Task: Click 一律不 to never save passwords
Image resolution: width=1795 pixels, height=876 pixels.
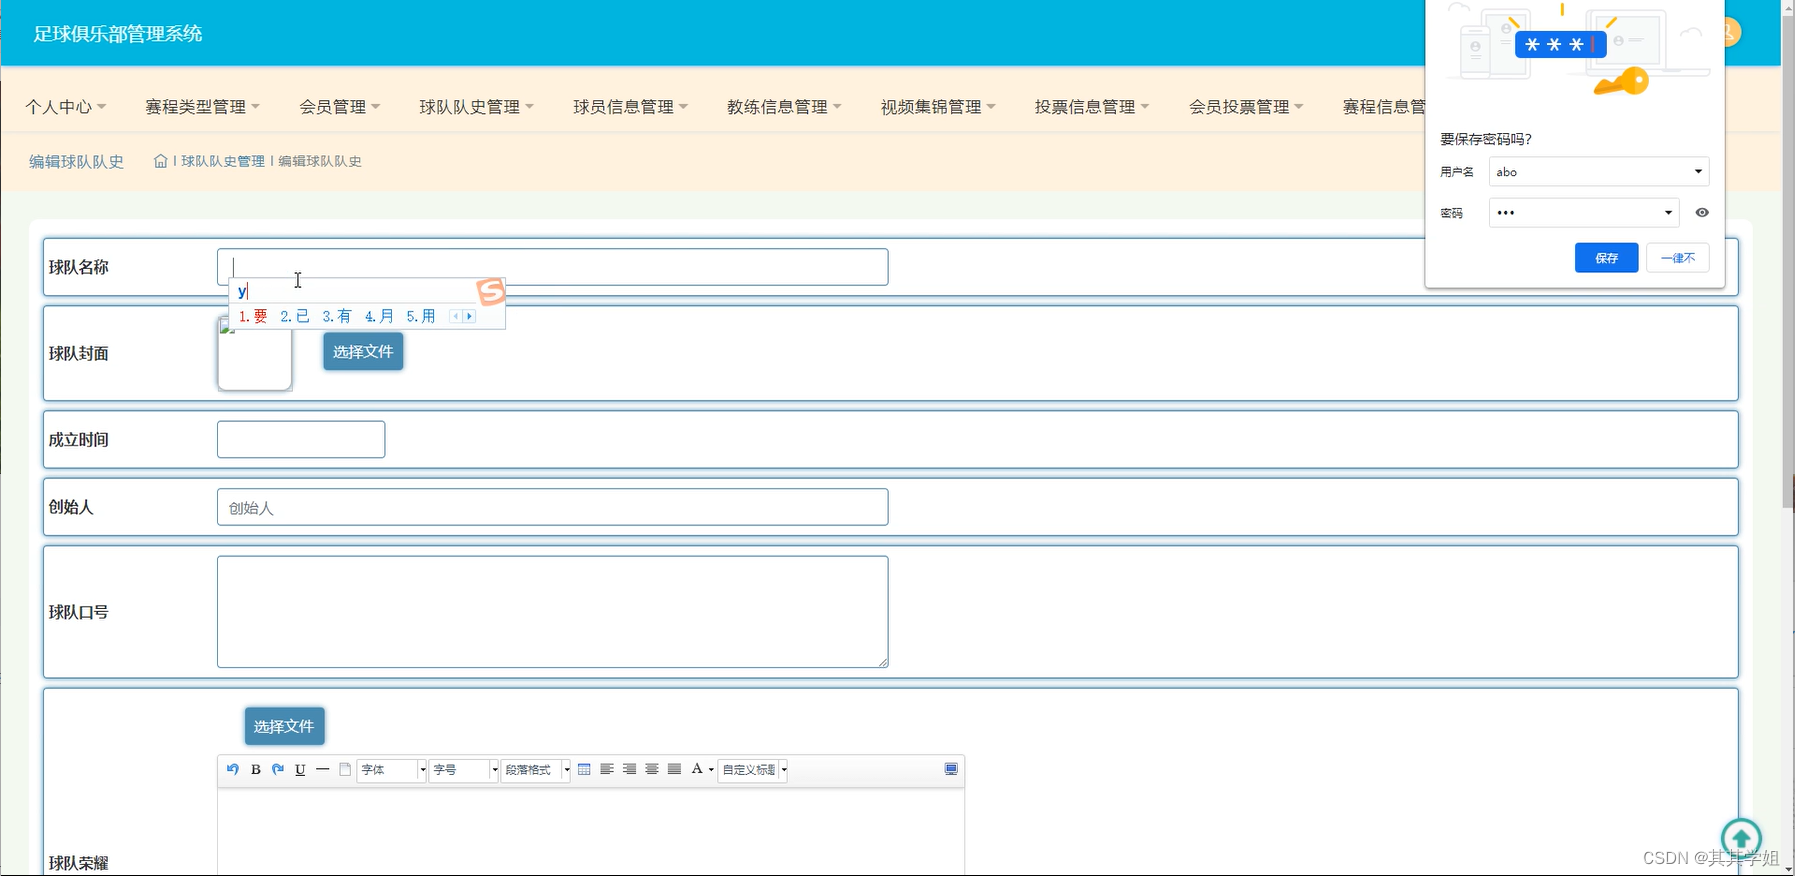Action: coord(1678,257)
